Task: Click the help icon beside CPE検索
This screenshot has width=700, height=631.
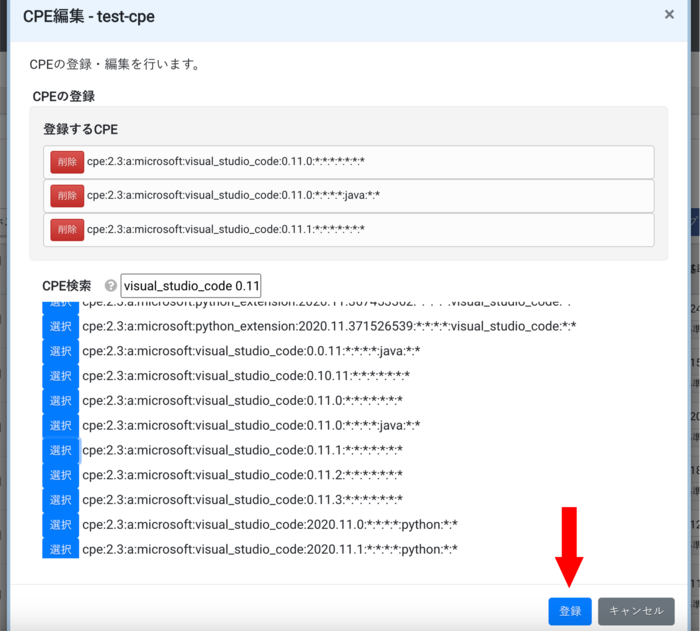Action: point(111,286)
